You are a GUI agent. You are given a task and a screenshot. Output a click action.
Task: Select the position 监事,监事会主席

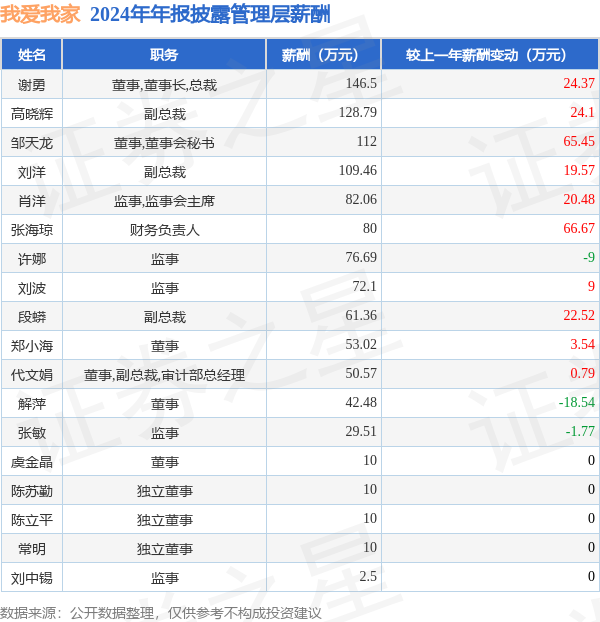tap(164, 201)
